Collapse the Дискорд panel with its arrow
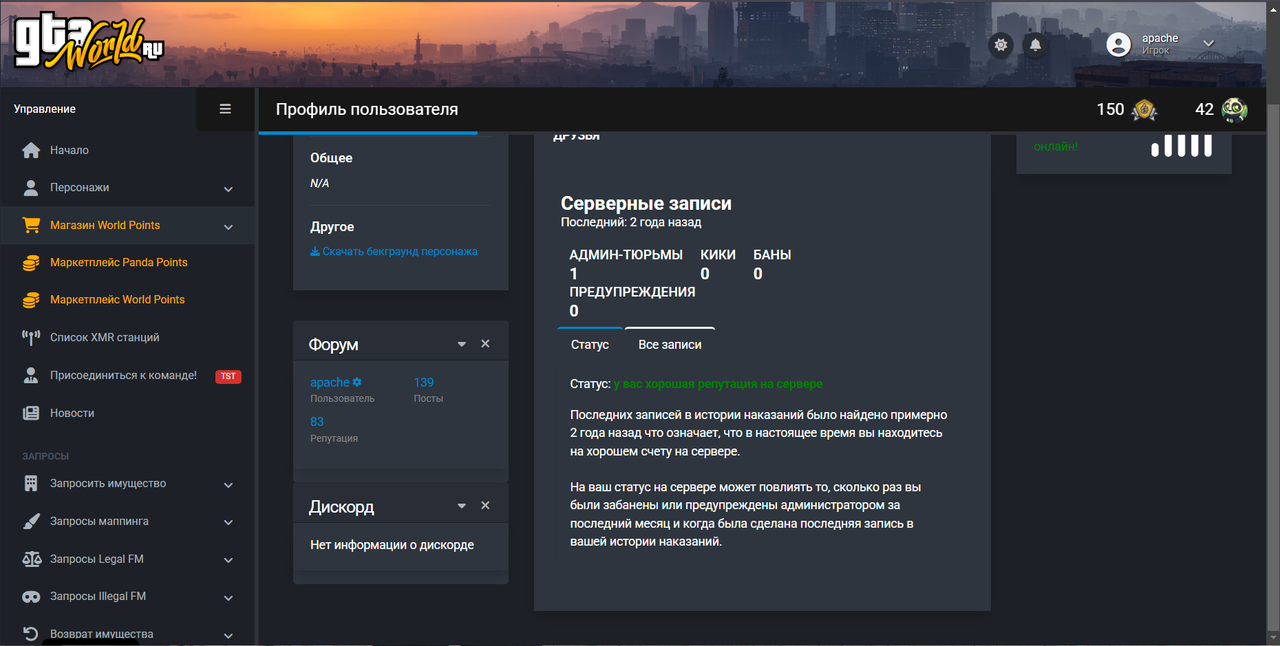 tap(462, 506)
